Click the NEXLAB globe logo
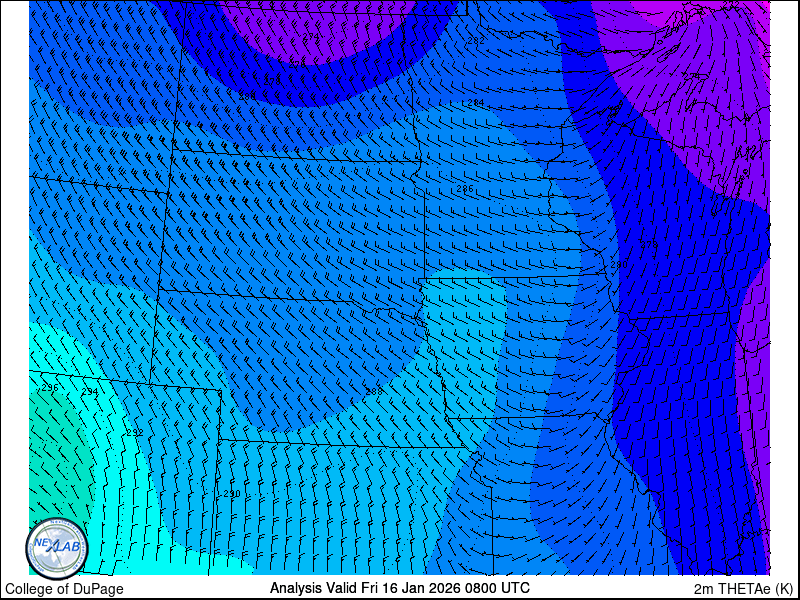Screen dimensions: 800x600 point(57,549)
